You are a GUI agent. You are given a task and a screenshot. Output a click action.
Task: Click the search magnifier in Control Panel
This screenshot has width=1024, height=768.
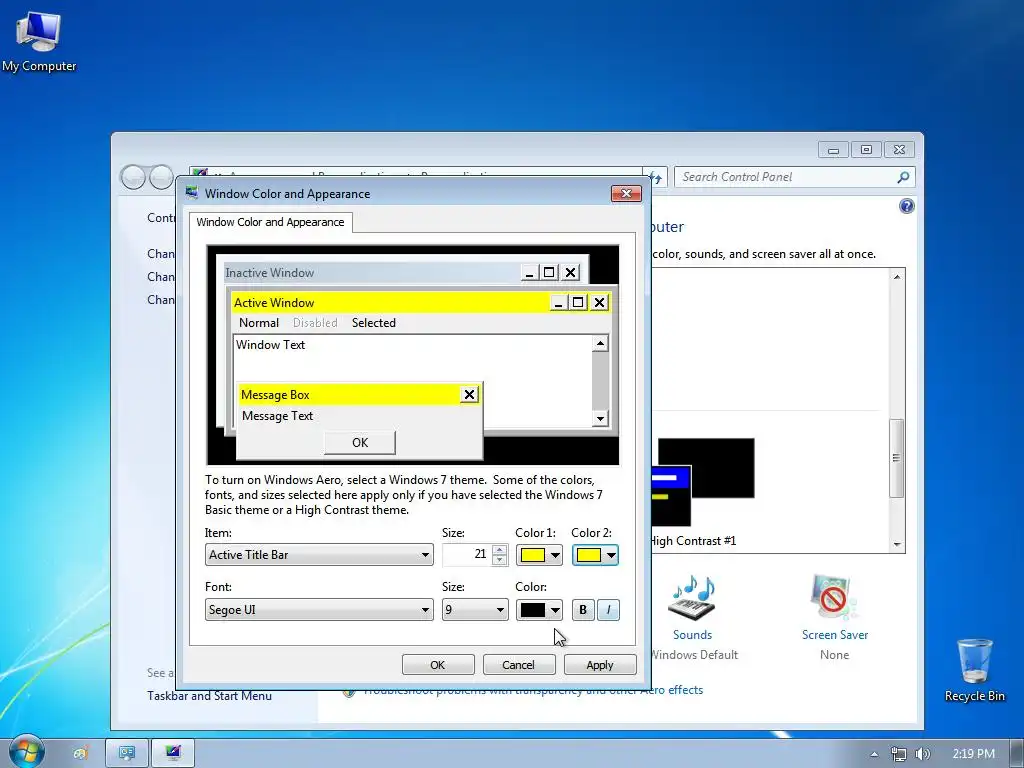[x=903, y=177]
